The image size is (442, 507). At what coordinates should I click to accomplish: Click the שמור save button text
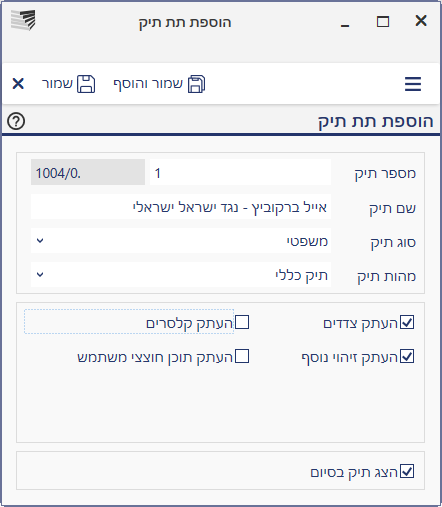coord(57,84)
